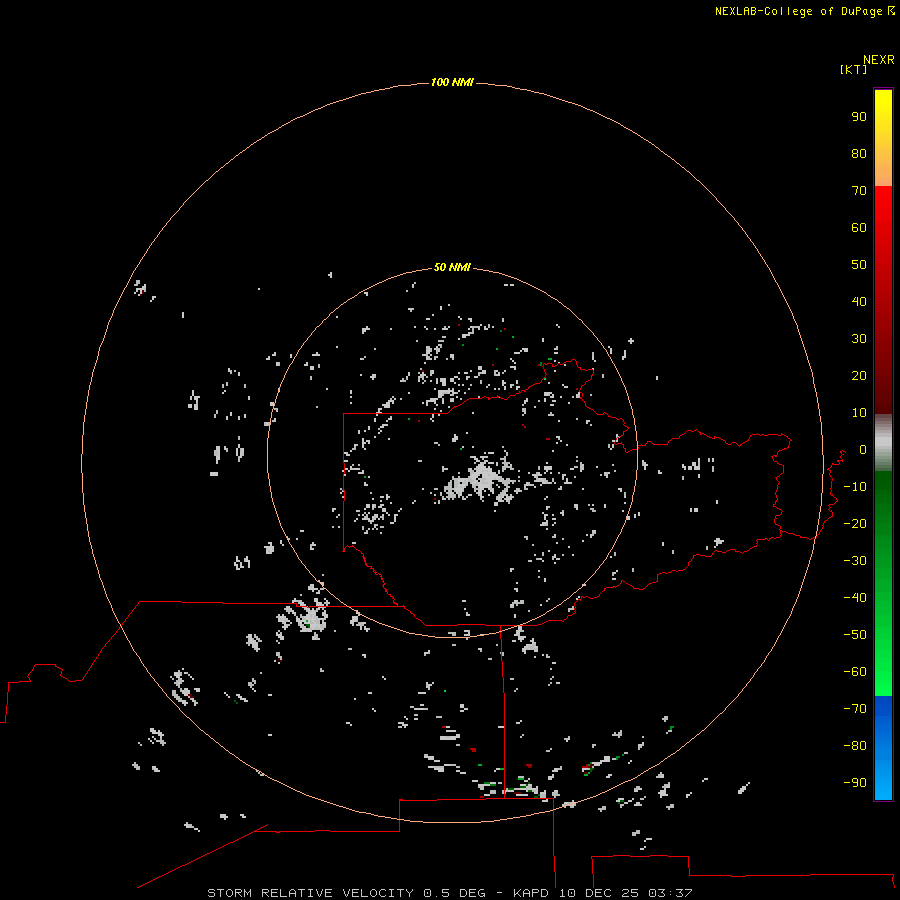Image resolution: width=900 pixels, height=900 pixels.
Task: Click the yellow top segment of color bar
Action: click(883, 138)
